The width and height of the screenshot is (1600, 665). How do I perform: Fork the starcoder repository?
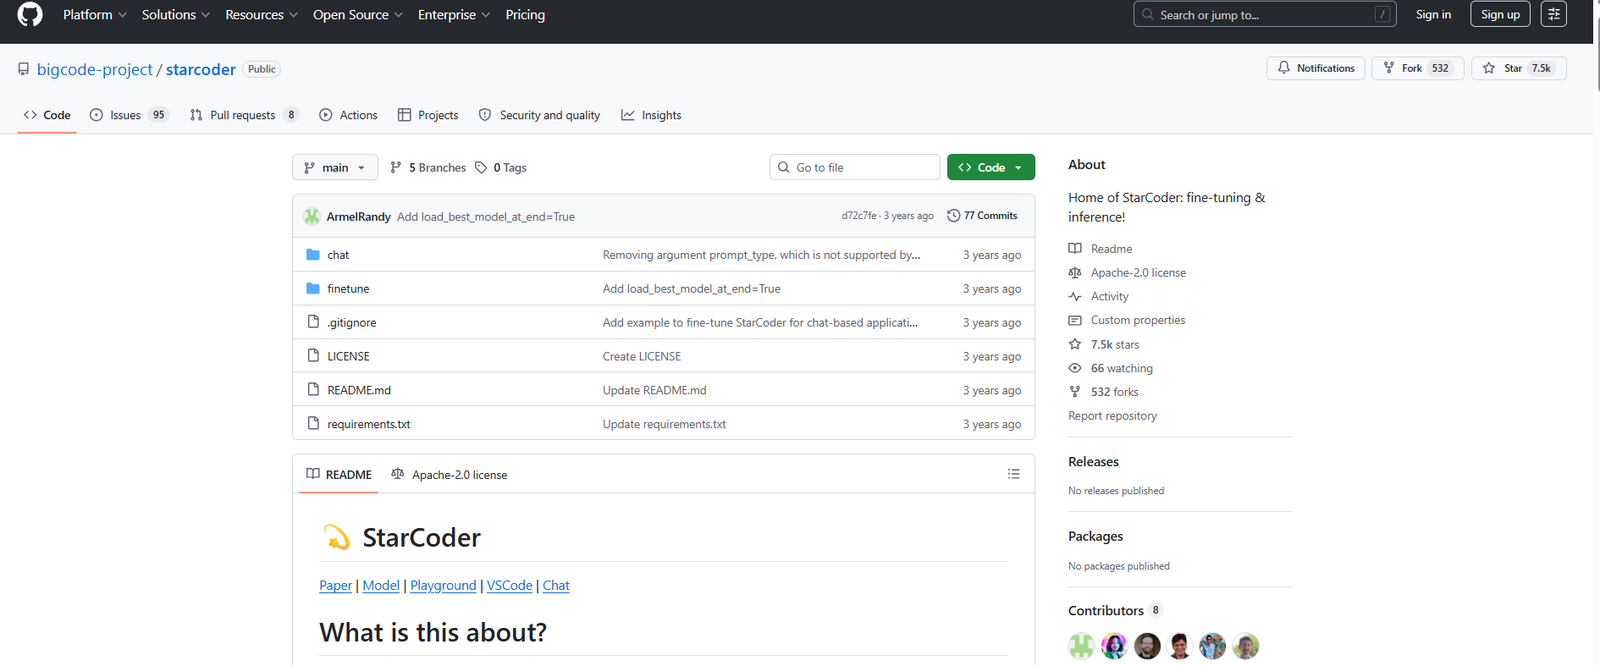(x=1417, y=68)
